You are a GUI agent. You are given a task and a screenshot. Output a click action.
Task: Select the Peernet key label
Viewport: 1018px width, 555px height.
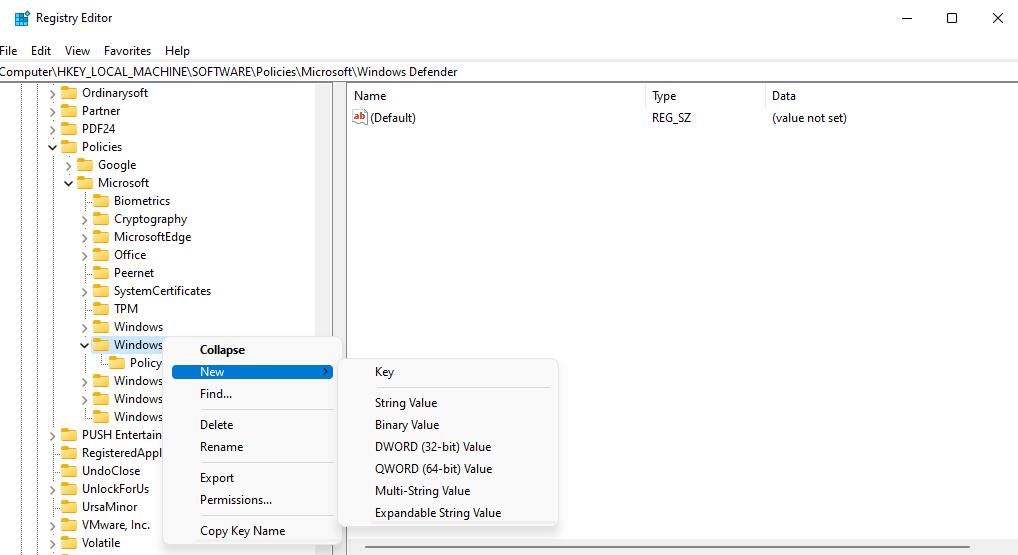click(134, 273)
